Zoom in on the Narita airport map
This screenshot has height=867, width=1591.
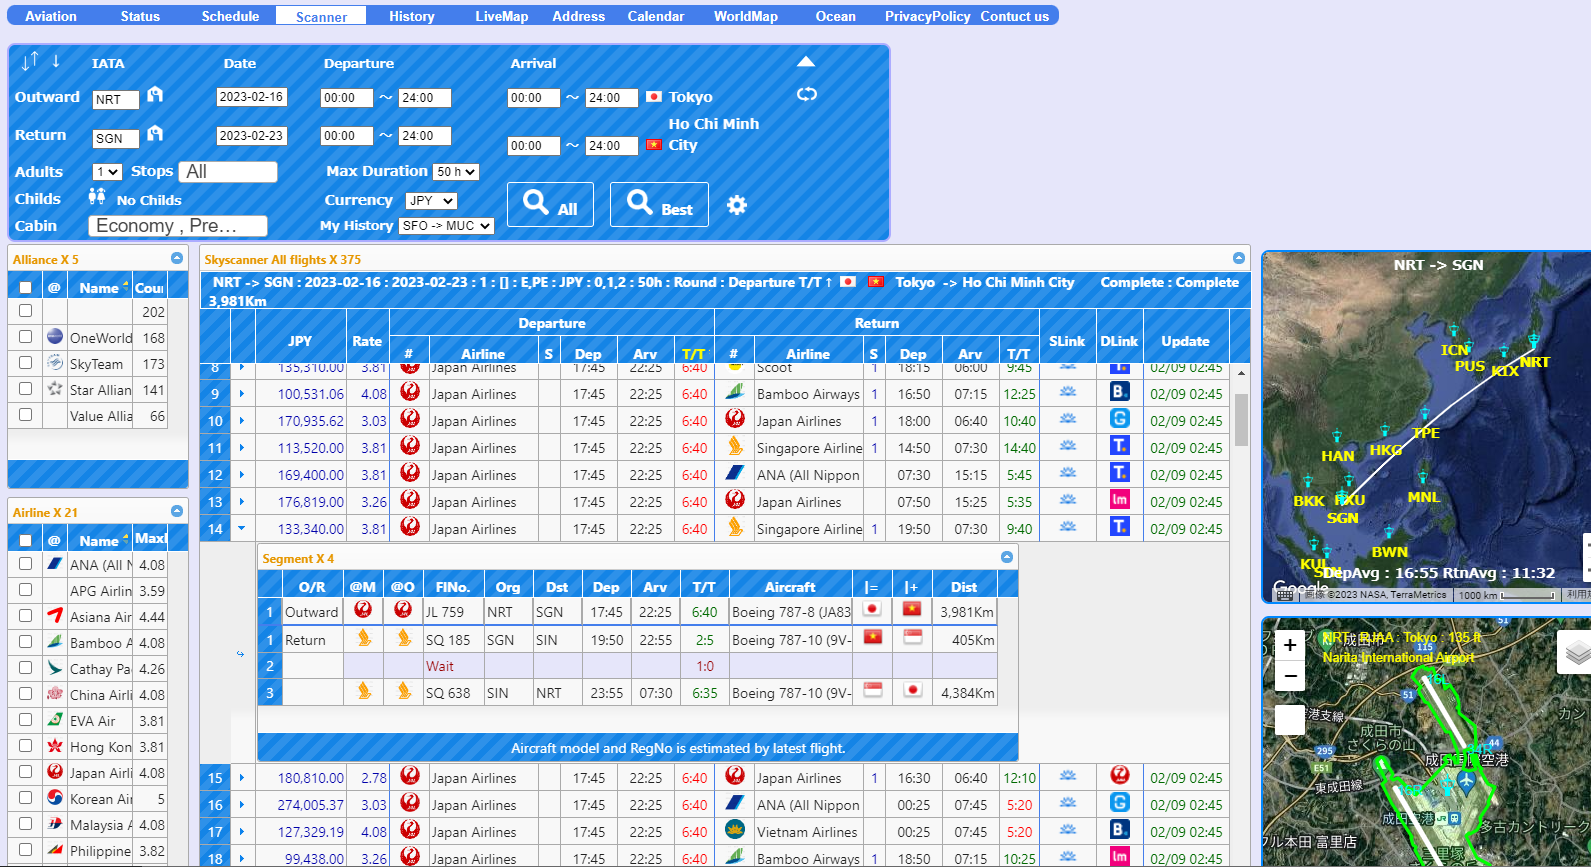click(1290, 645)
